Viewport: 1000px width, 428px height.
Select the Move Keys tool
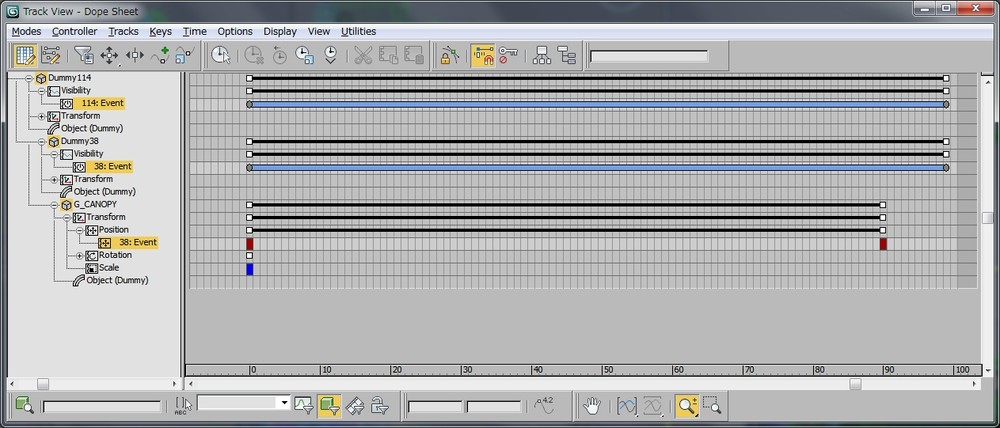tap(109, 55)
